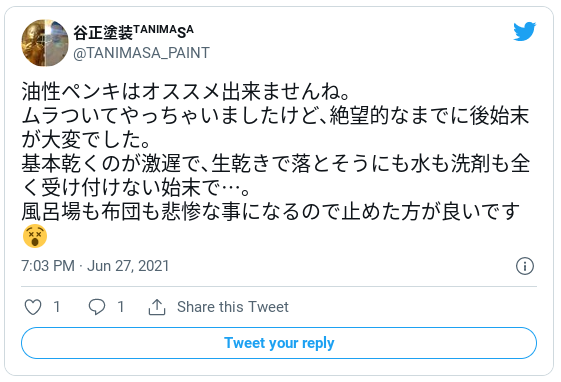Click the share arrow icon
The width and height of the screenshot is (561, 382).
pyautogui.click(x=157, y=307)
